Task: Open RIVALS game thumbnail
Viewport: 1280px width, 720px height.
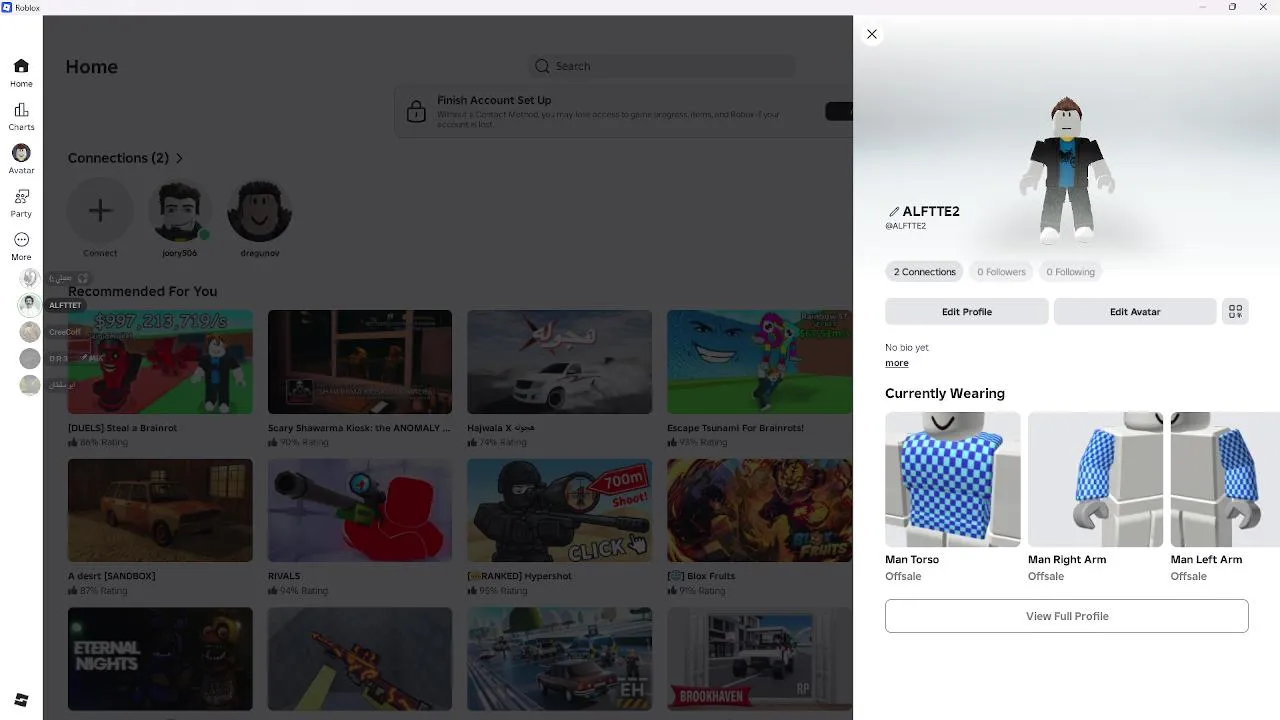Action: (360, 510)
